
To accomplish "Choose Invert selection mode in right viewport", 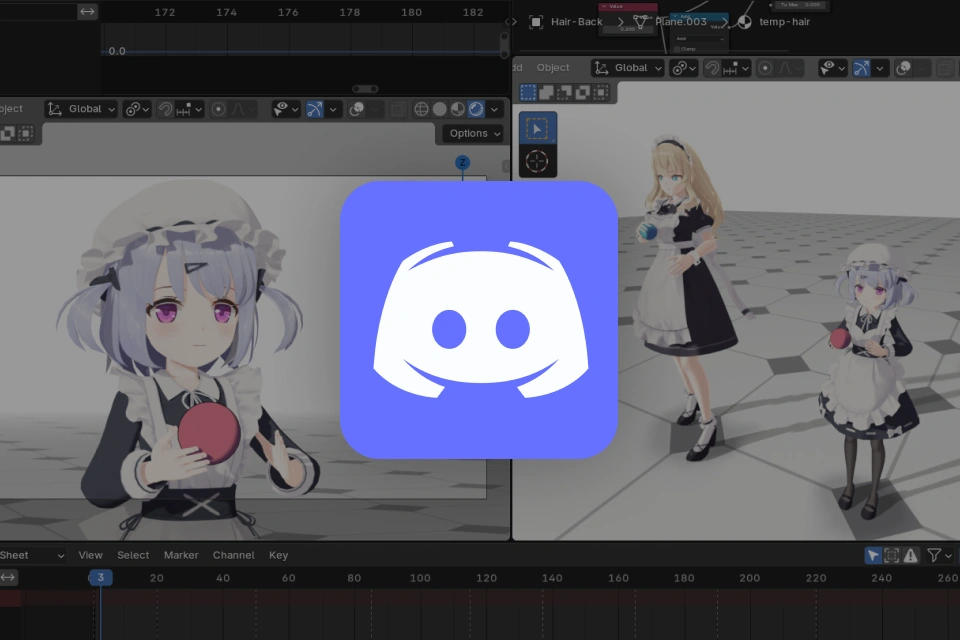I will click(x=583, y=92).
